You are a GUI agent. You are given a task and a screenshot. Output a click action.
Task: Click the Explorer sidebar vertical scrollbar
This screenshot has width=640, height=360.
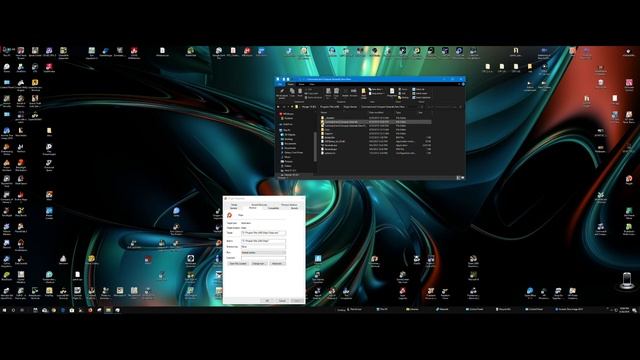click(315, 147)
